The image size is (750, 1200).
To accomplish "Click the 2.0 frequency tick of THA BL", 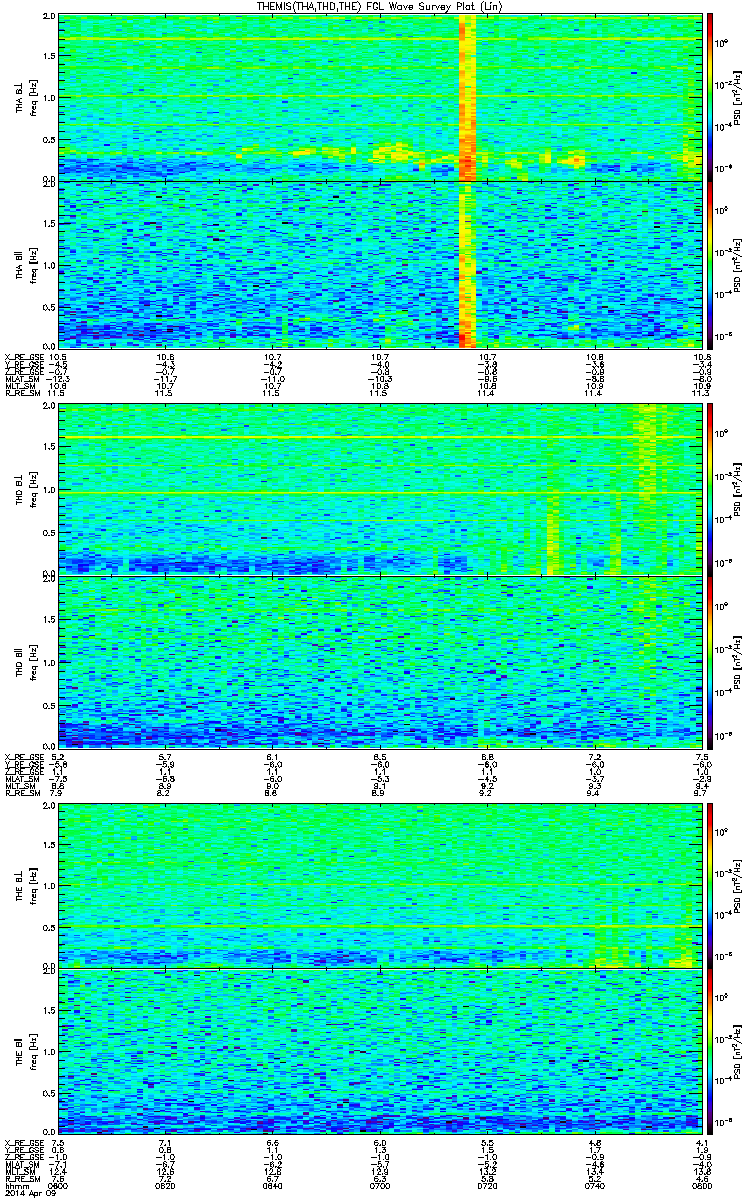I will (50, 18).
